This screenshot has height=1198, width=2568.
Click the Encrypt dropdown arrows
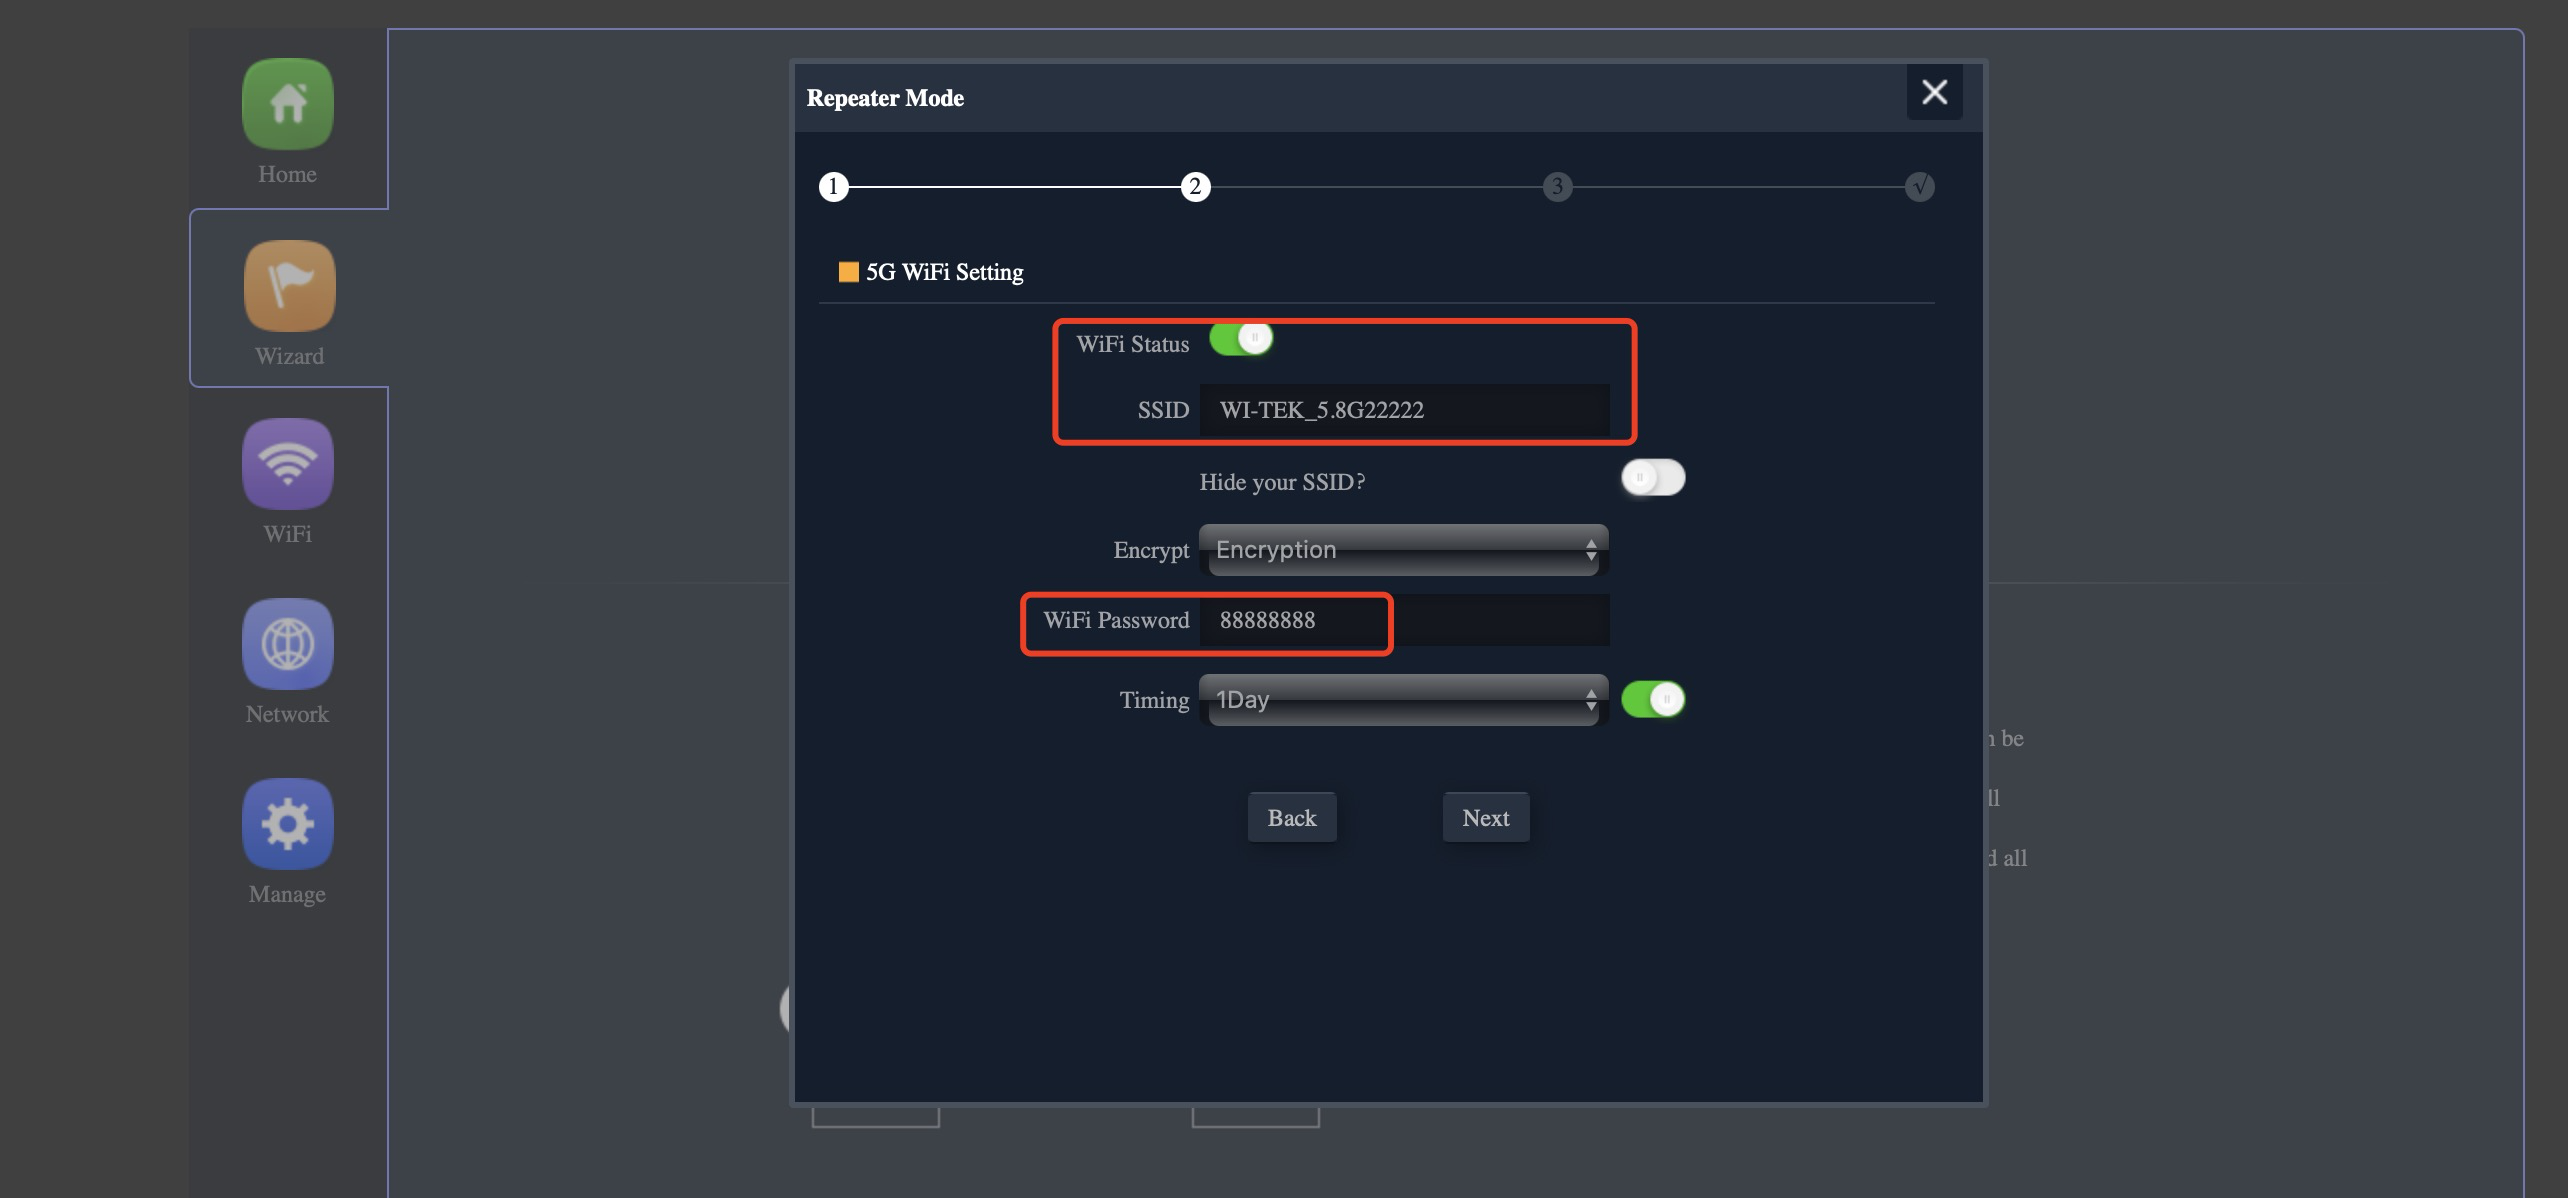[1590, 550]
